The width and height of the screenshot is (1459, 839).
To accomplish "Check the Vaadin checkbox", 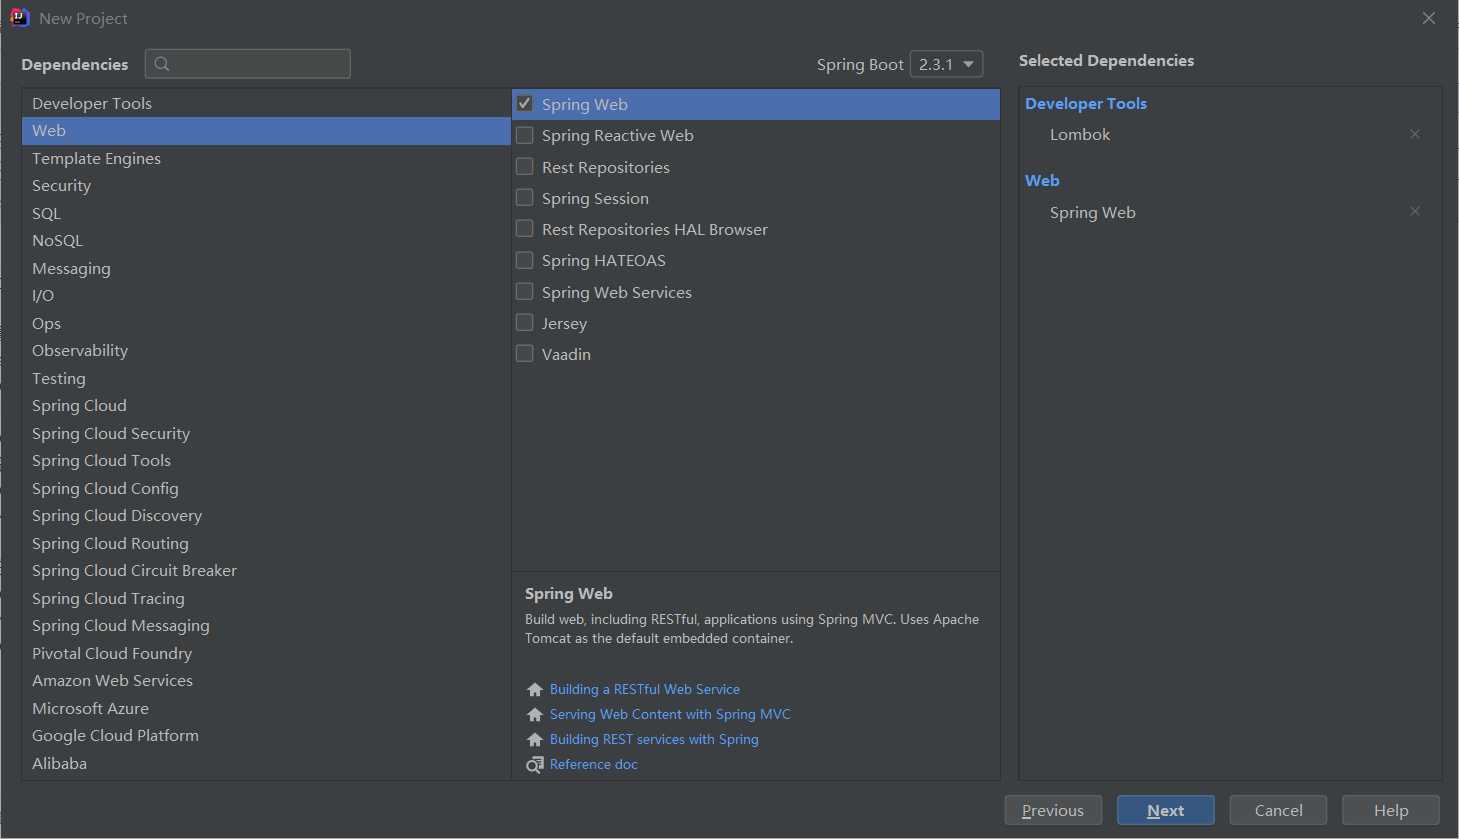I will 524,353.
